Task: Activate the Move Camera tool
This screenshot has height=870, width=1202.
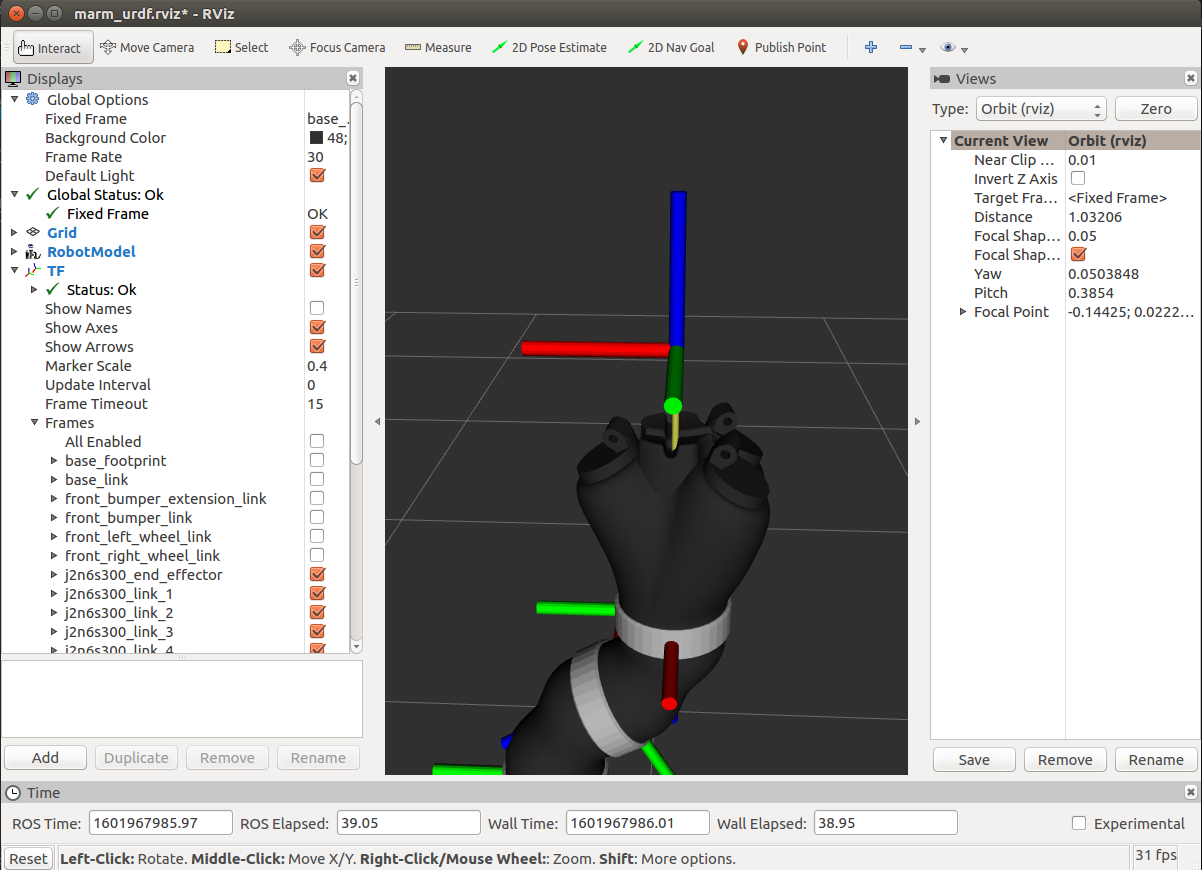Action: [x=147, y=47]
